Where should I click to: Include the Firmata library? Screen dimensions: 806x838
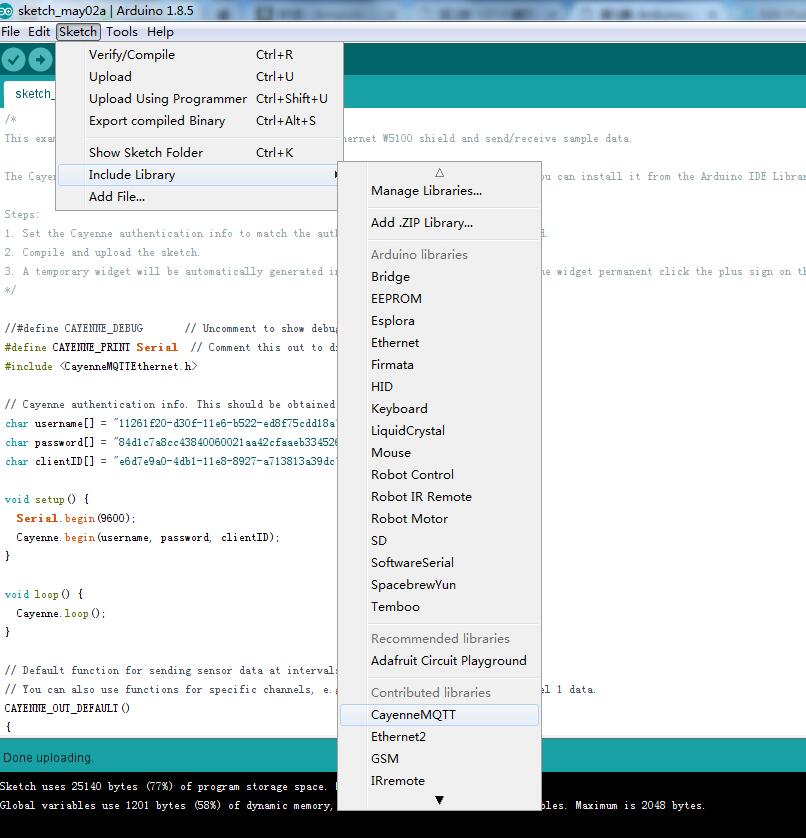pyautogui.click(x=439, y=364)
